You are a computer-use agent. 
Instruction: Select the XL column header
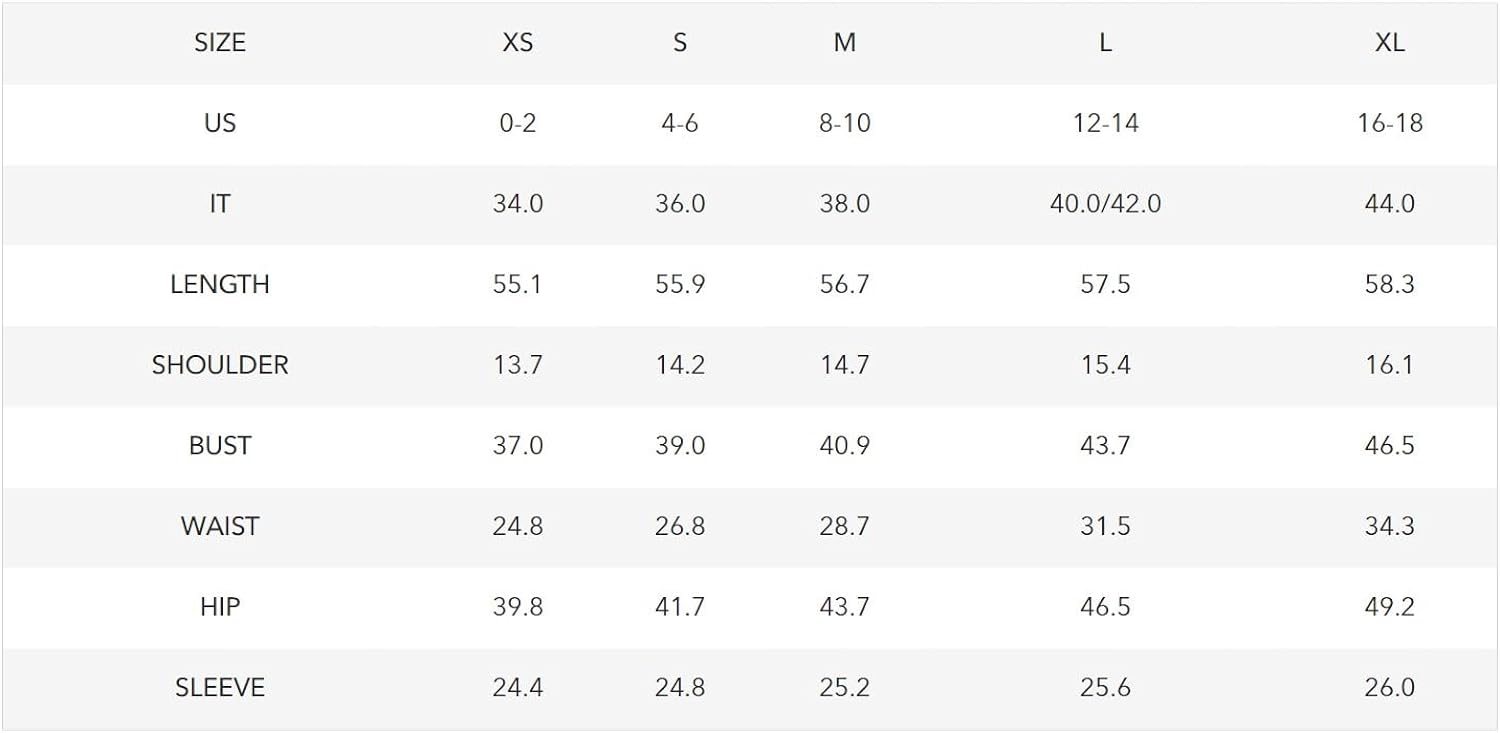(x=1390, y=43)
